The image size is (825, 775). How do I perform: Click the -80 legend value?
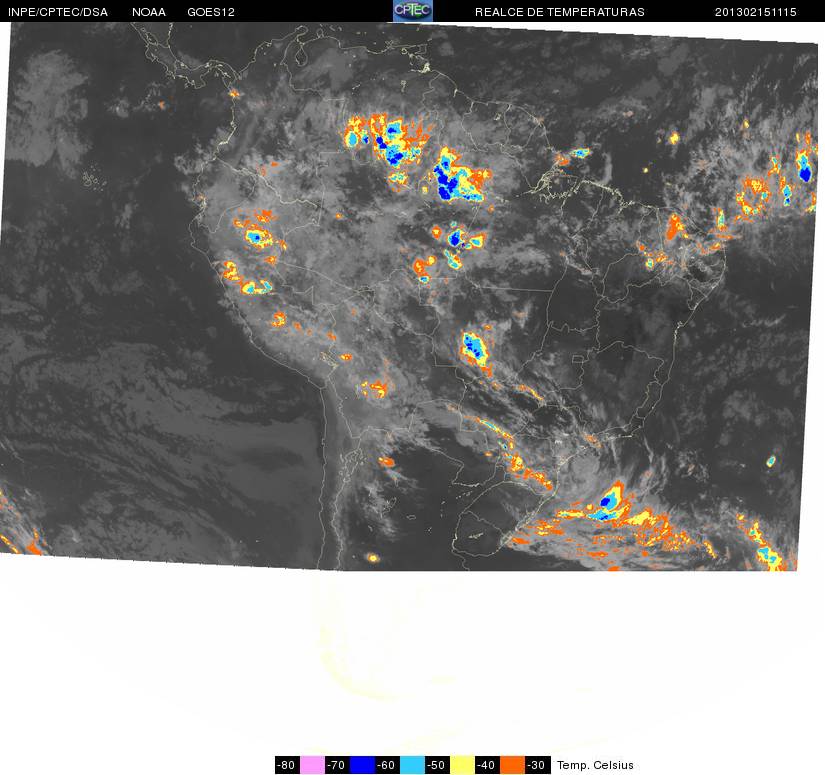[287, 765]
